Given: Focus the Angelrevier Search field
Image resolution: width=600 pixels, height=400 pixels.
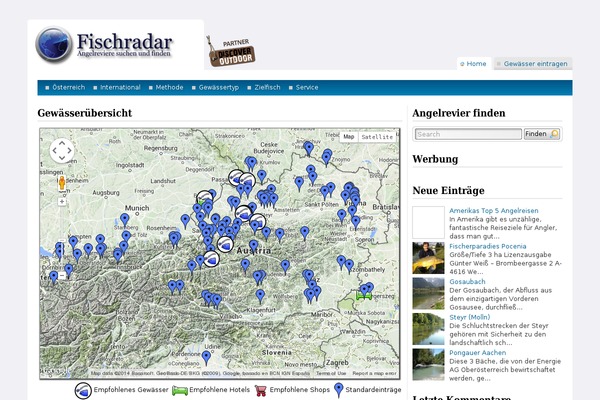Looking at the screenshot, I should pyautogui.click(x=468, y=134).
